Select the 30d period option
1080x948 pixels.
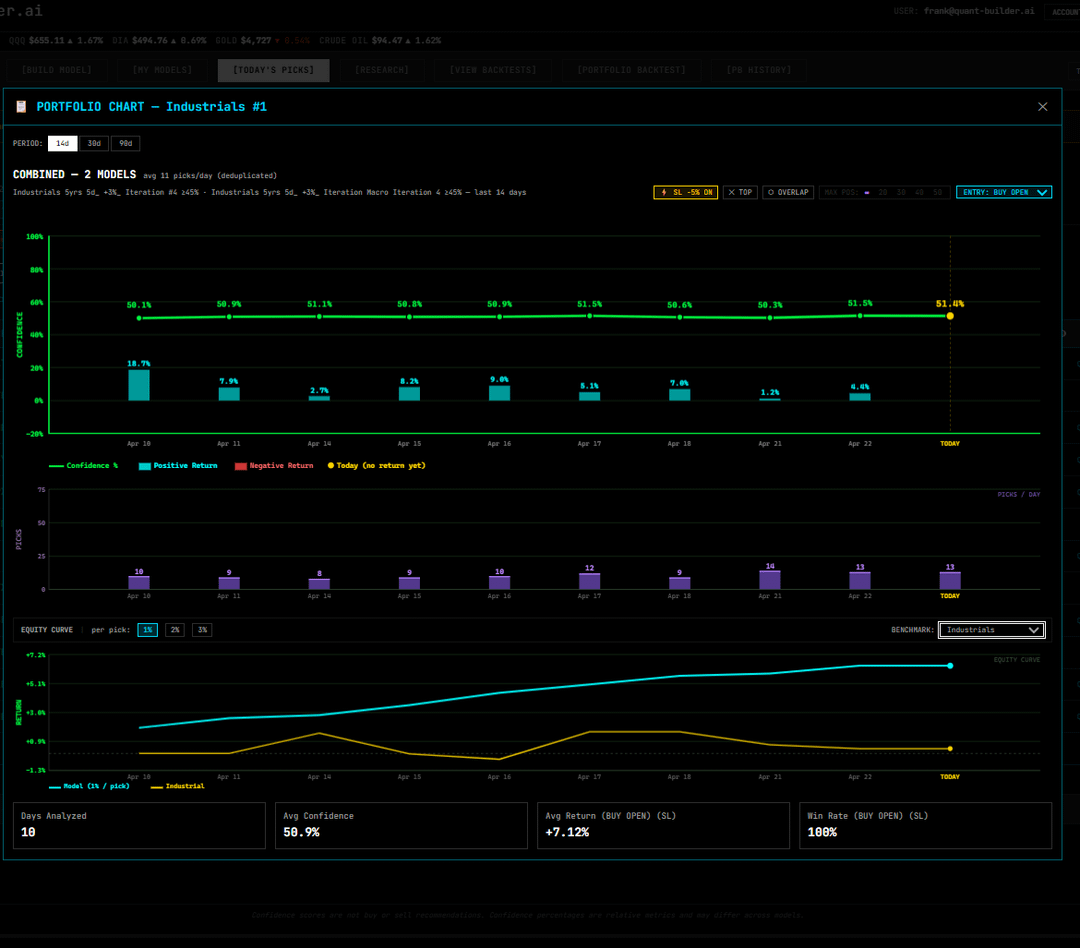[x=94, y=143]
